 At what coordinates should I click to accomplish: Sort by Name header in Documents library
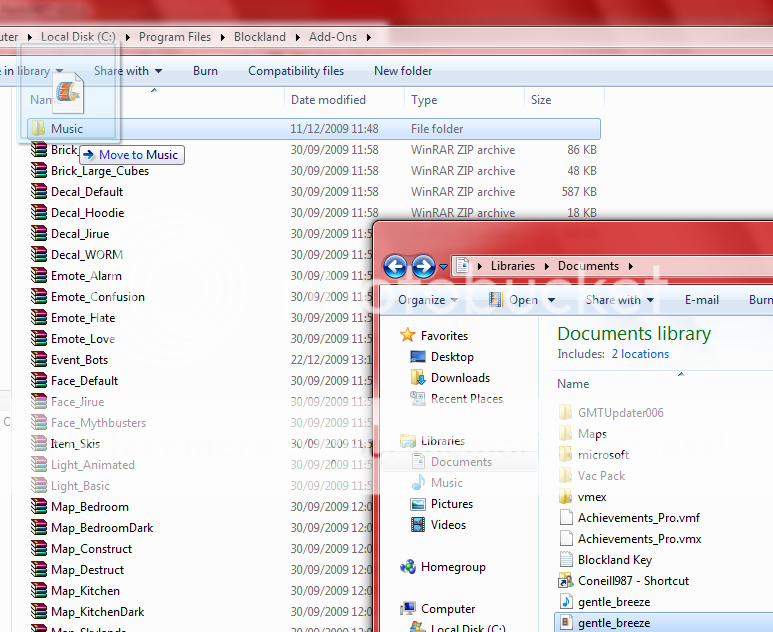573,384
